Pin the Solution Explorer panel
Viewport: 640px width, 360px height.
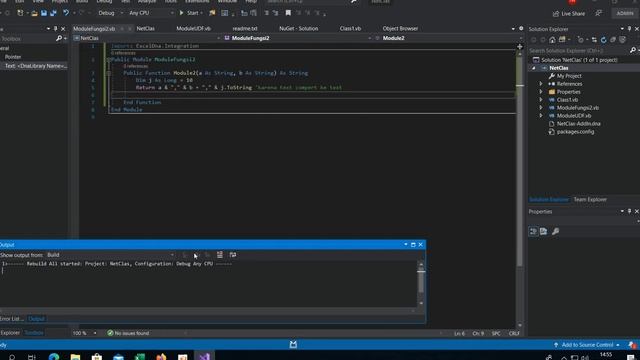[629, 29]
